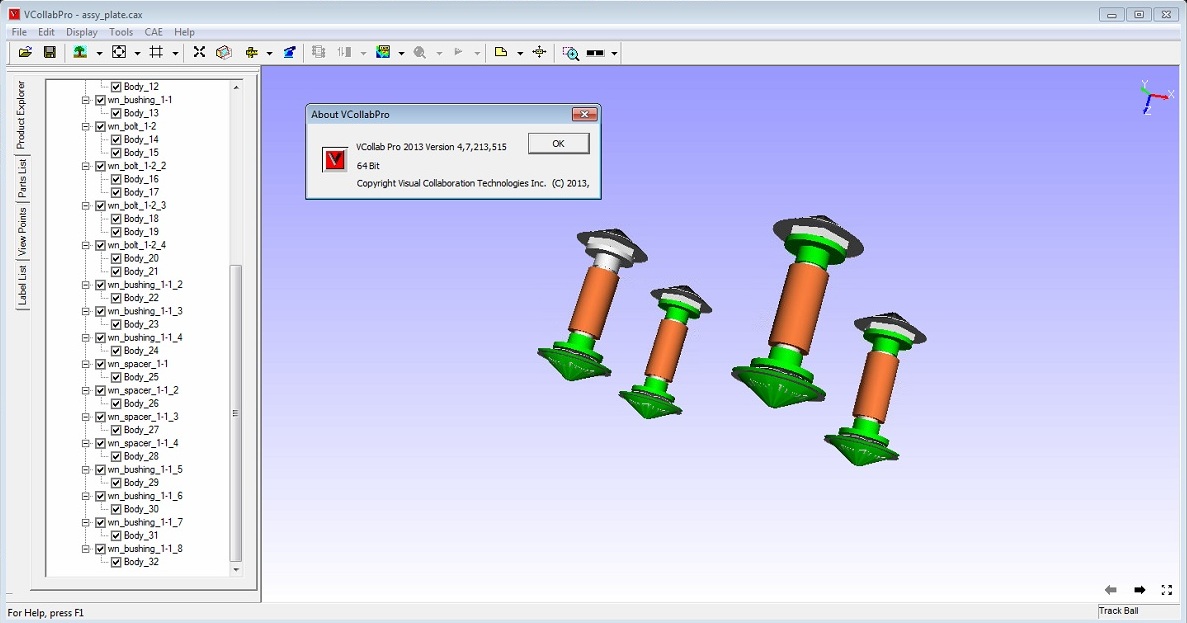Click the yellow note label icon

[500, 52]
